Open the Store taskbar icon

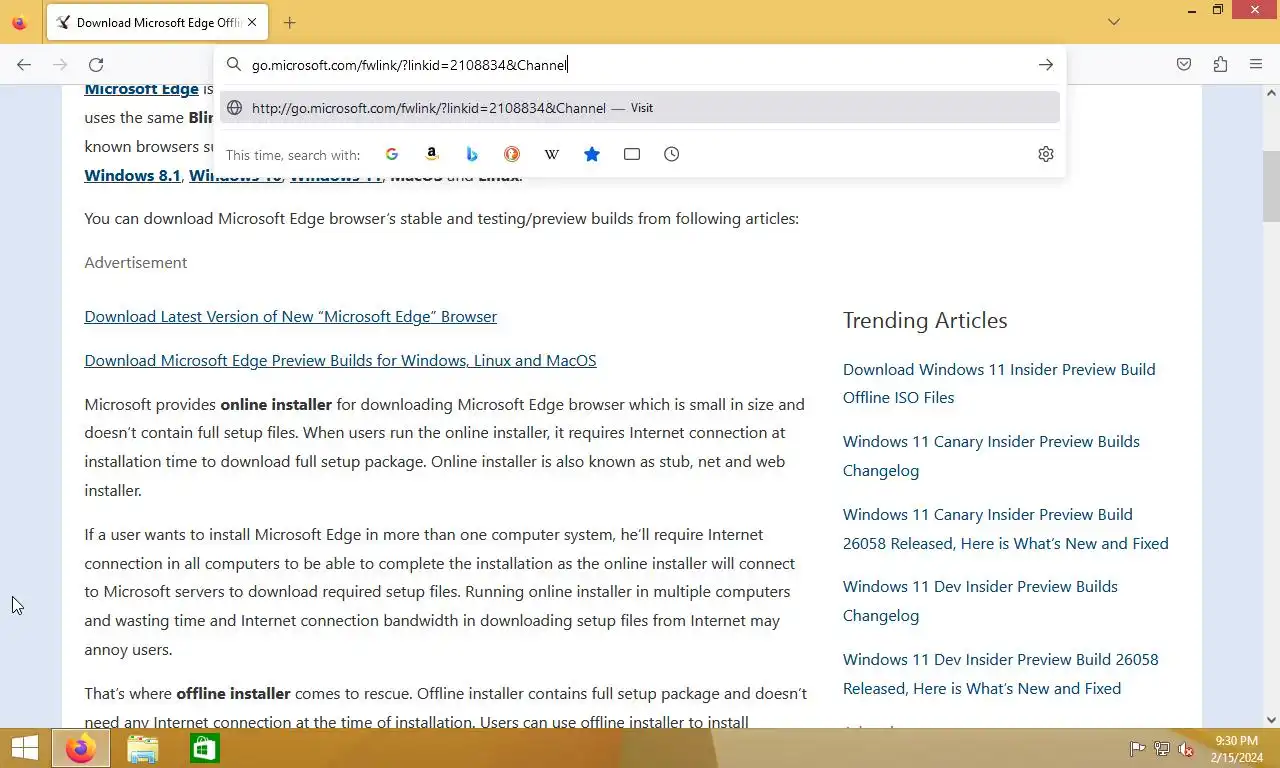pyautogui.click(x=204, y=748)
